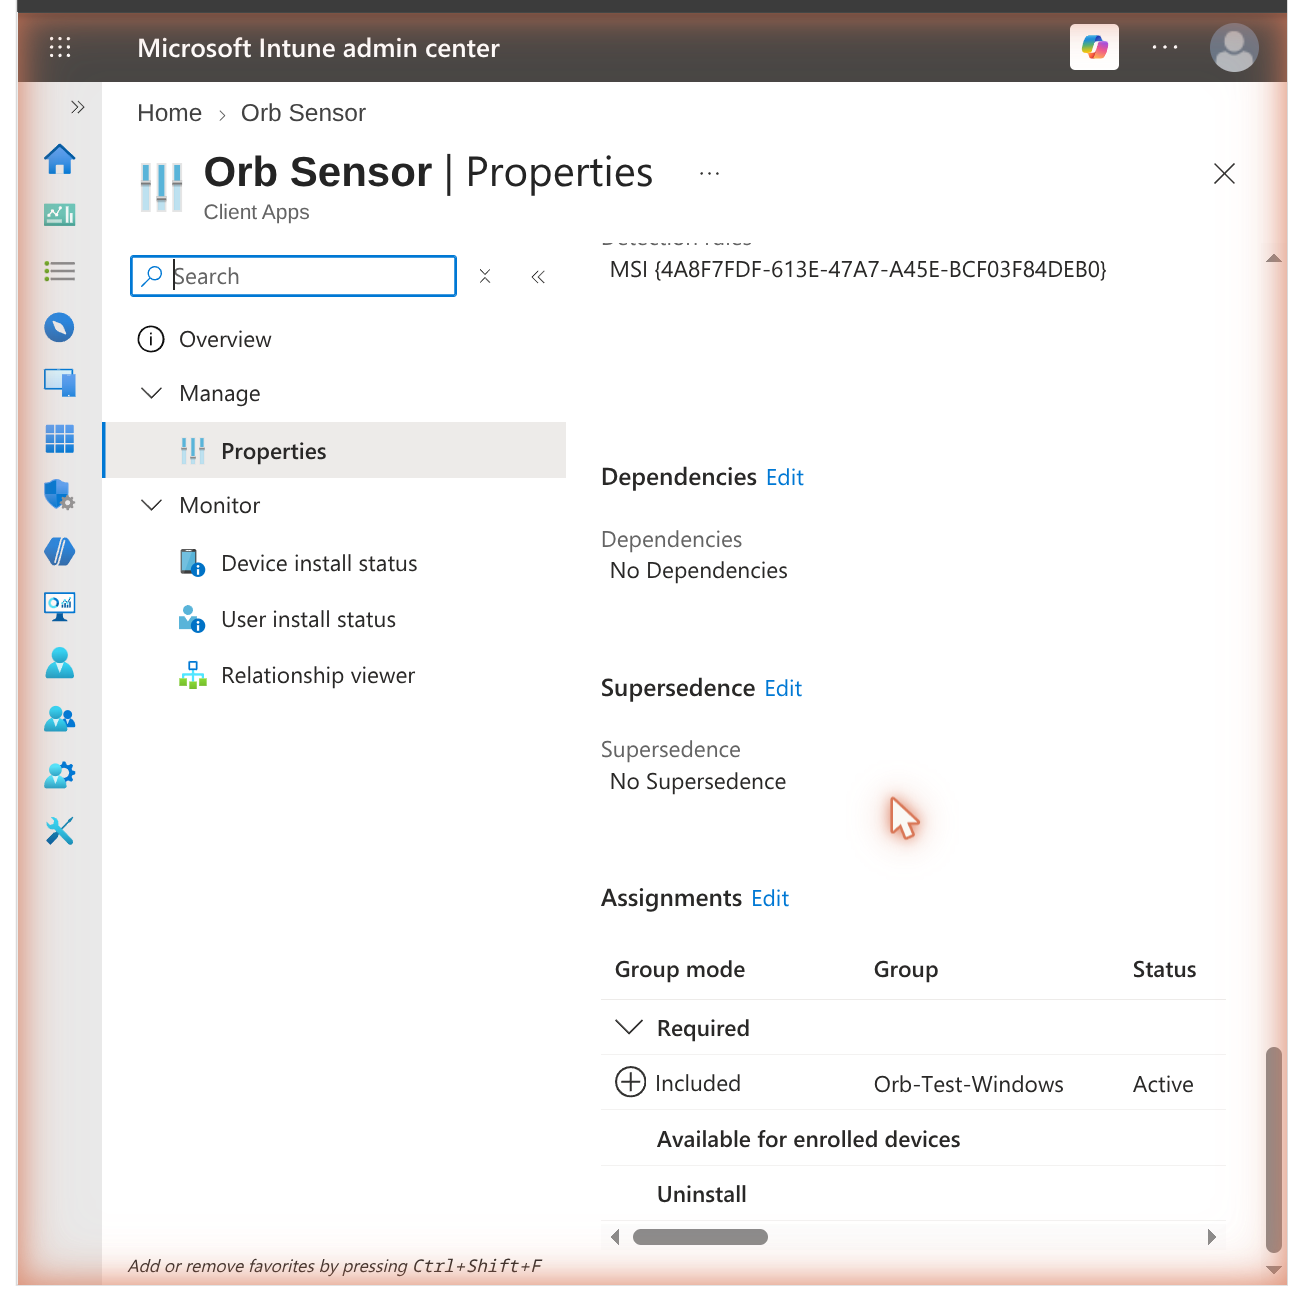Open Troubleshooting + support tools icon
Screen dimensions: 1304x1302
(60, 831)
